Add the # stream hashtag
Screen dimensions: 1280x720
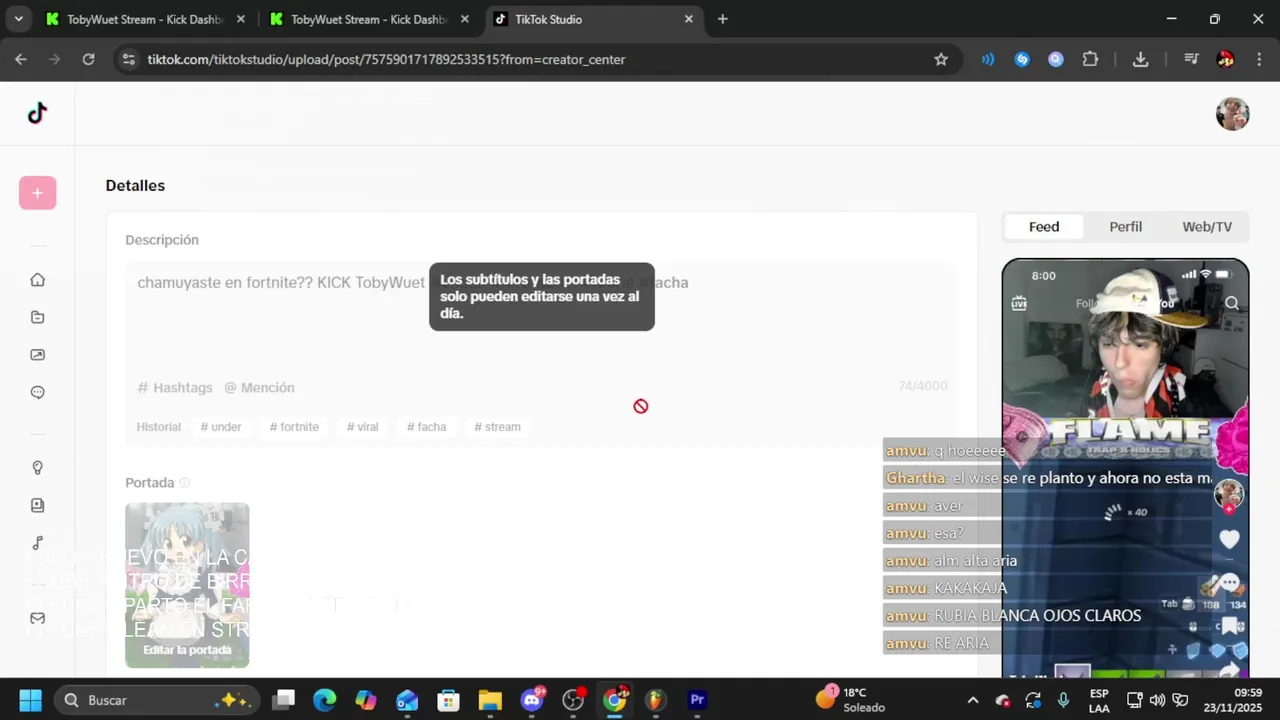click(x=497, y=427)
